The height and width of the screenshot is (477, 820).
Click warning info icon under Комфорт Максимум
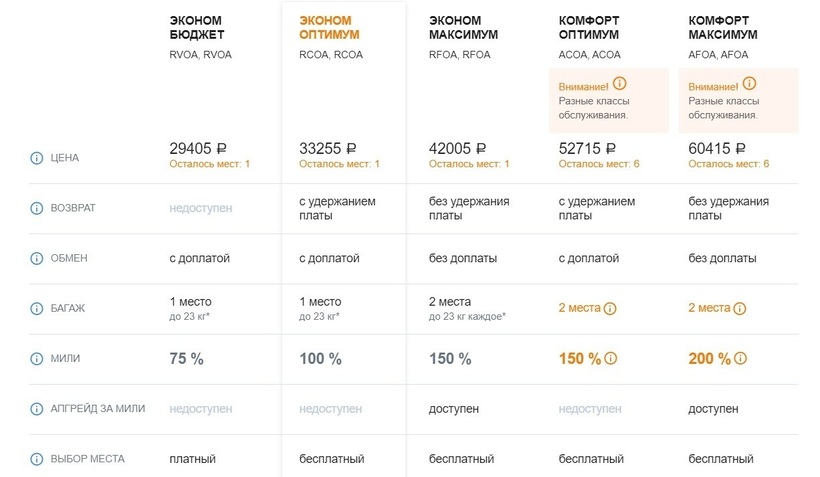point(749,84)
